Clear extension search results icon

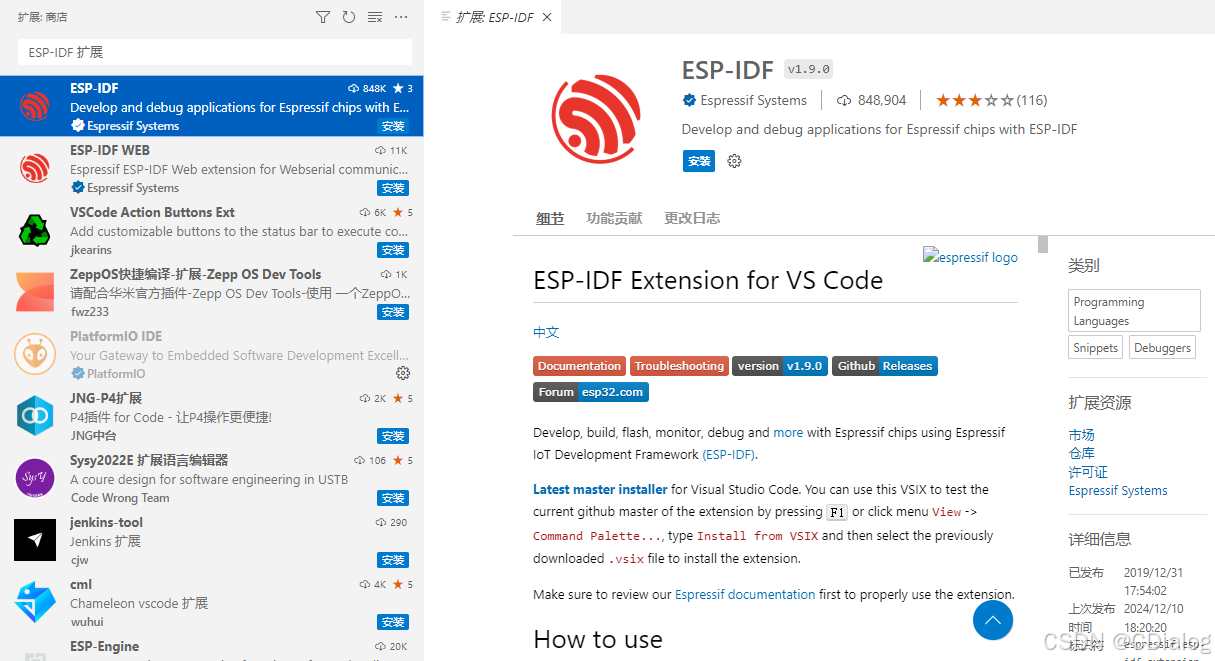[x=375, y=17]
